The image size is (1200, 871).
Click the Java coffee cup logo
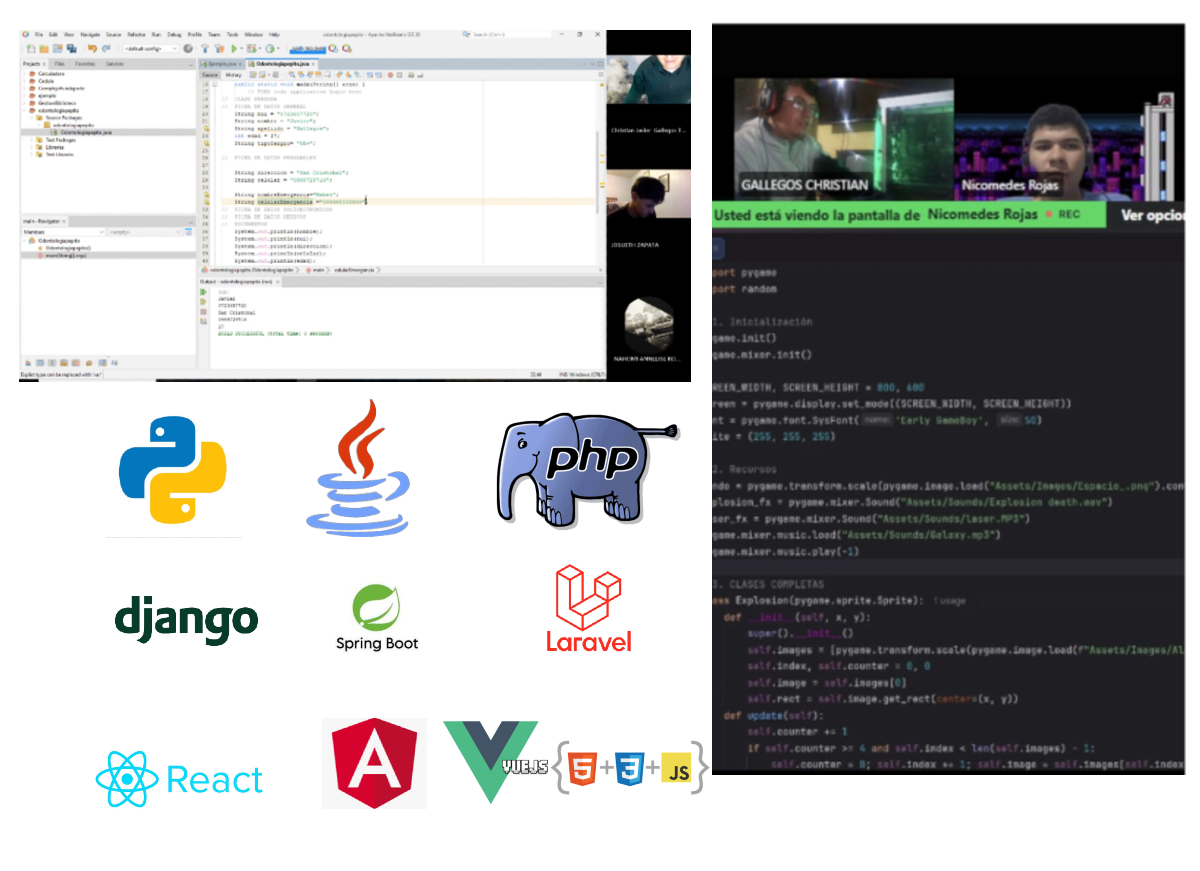pyautogui.click(x=359, y=466)
